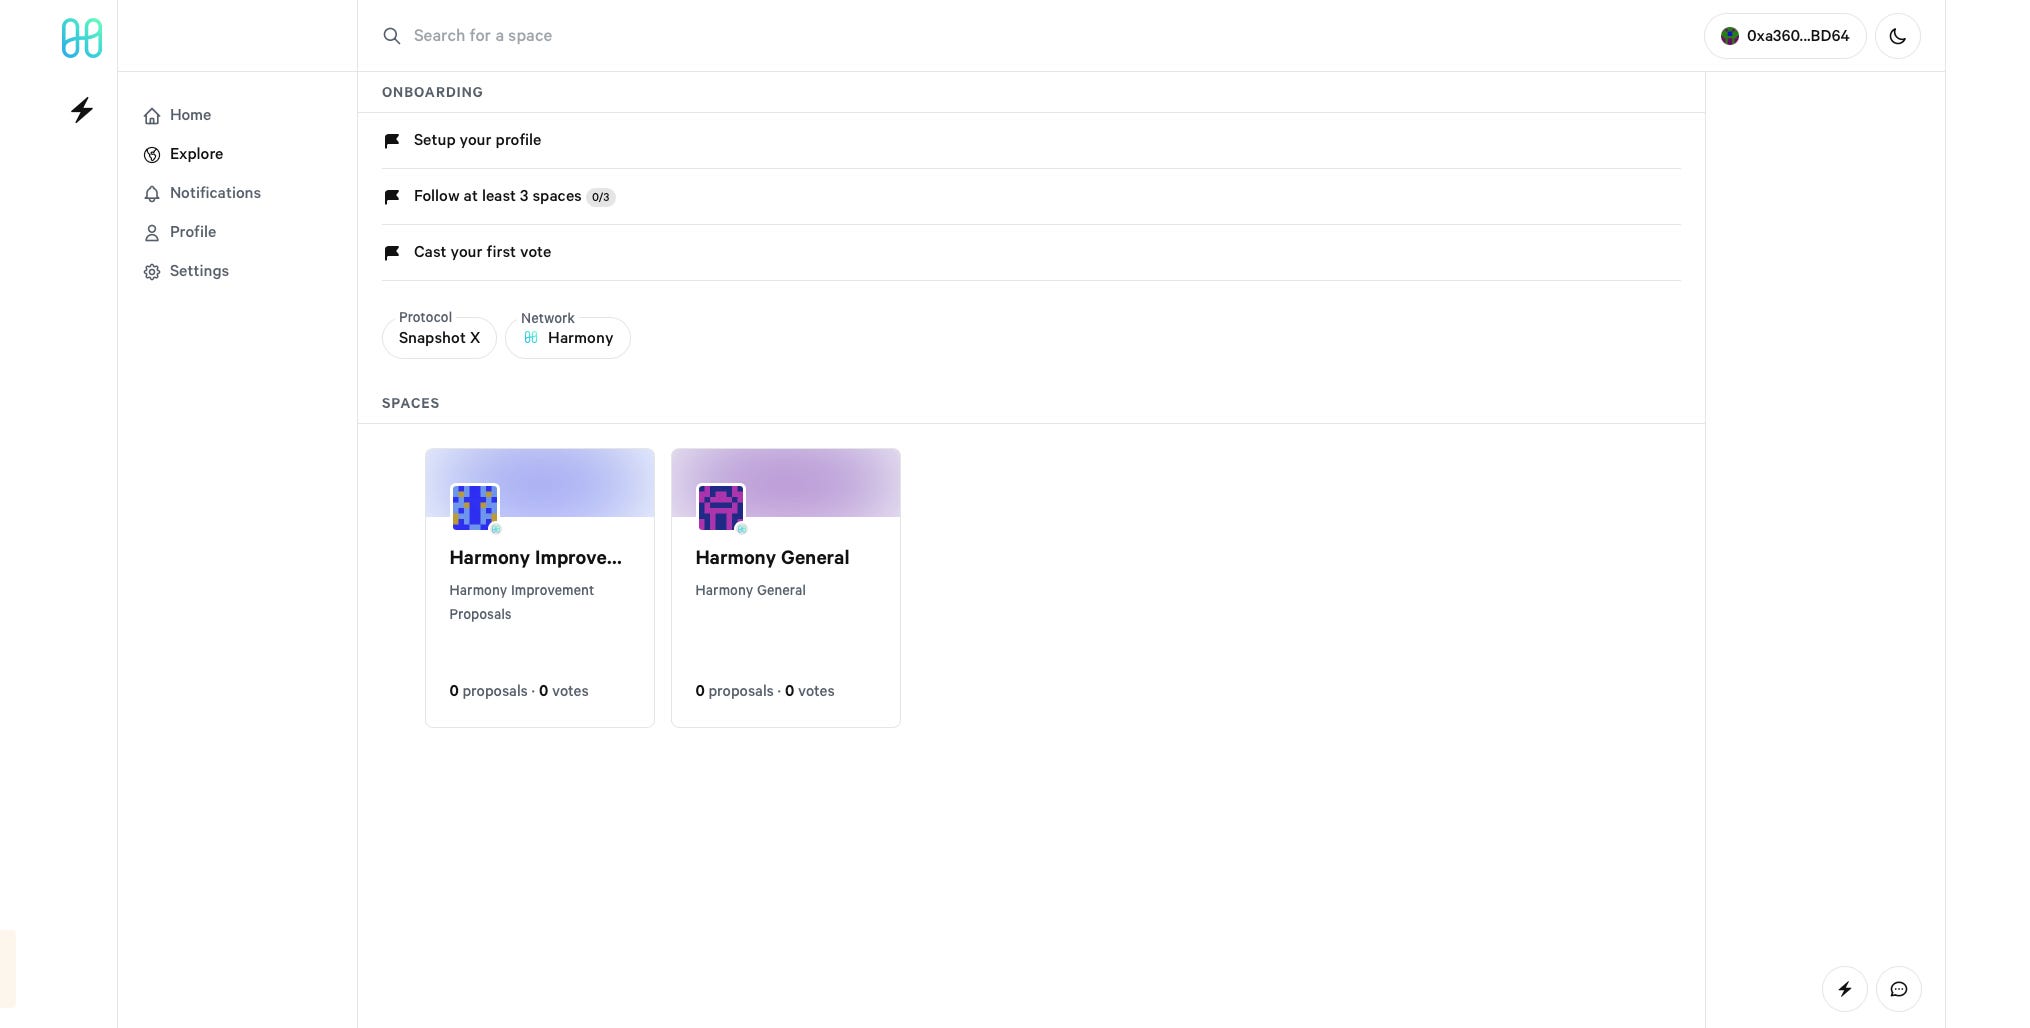The height and width of the screenshot is (1028, 2030).
Task: Click the 0/3 progress badge
Action: pyautogui.click(x=601, y=197)
